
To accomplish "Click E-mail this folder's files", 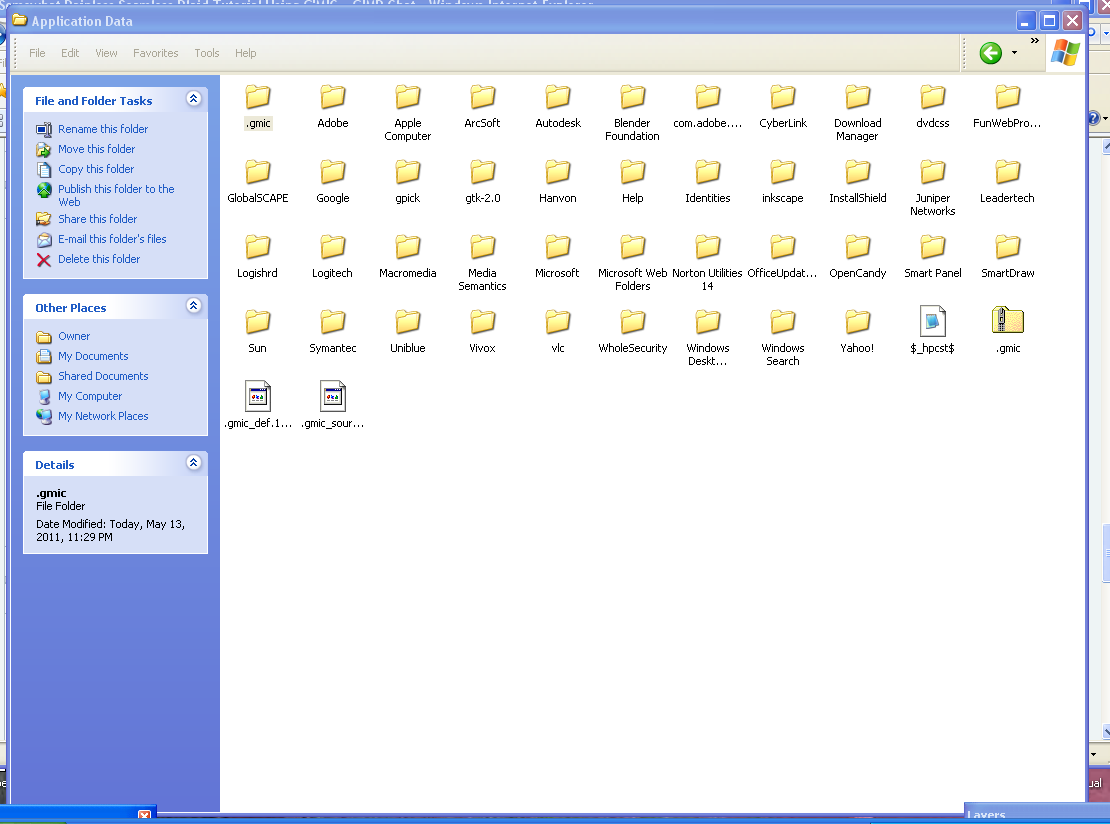I will [112, 239].
